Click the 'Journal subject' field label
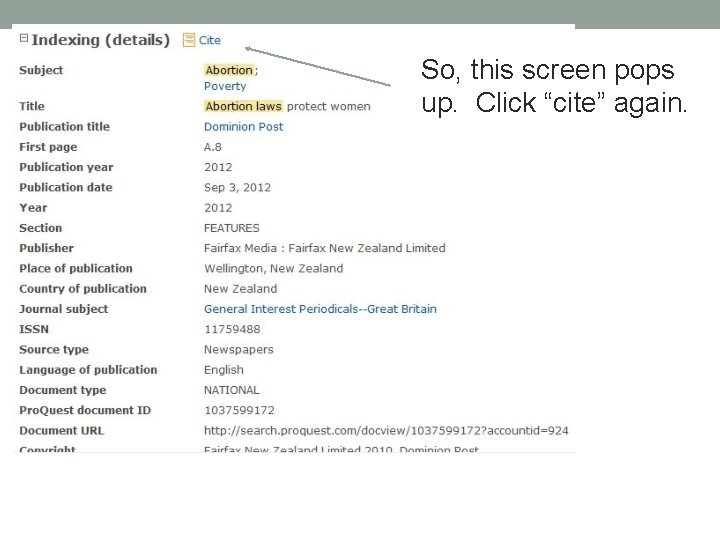This screenshot has height=540, width=720. click(x=63, y=309)
